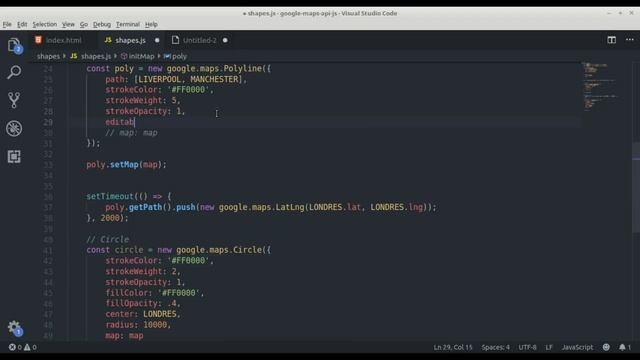Image resolution: width=640 pixels, height=360 pixels.
Task: Open the notifications bell icon
Action: click(624, 347)
